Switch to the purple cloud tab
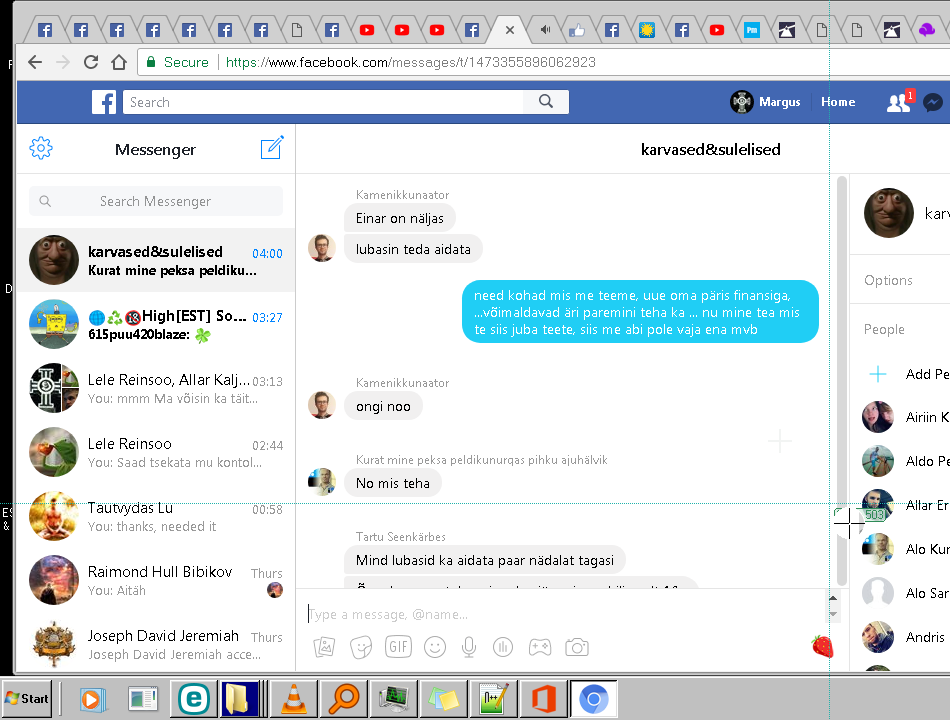Viewport: 950px width, 720px height. click(x=926, y=30)
